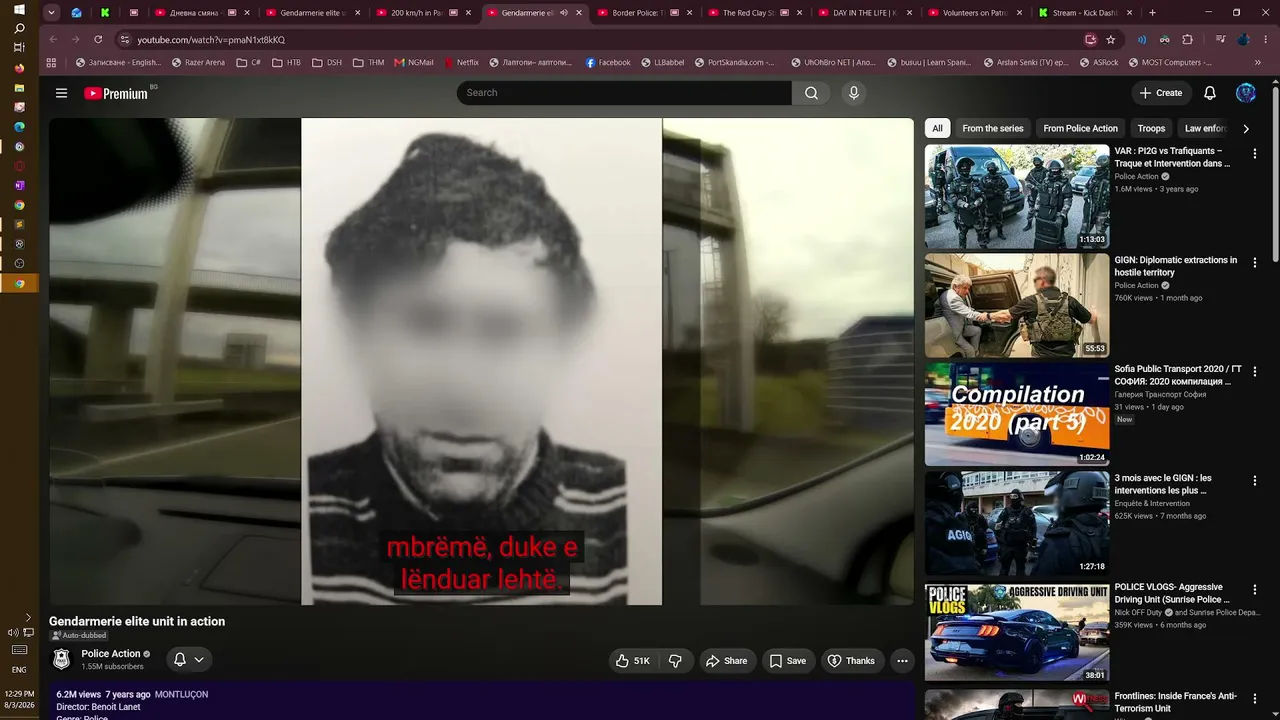The image size is (1280, 720).
Task: Open the HTB bookmarks folder
Action: pyautogui.click(x=286, y=62)
